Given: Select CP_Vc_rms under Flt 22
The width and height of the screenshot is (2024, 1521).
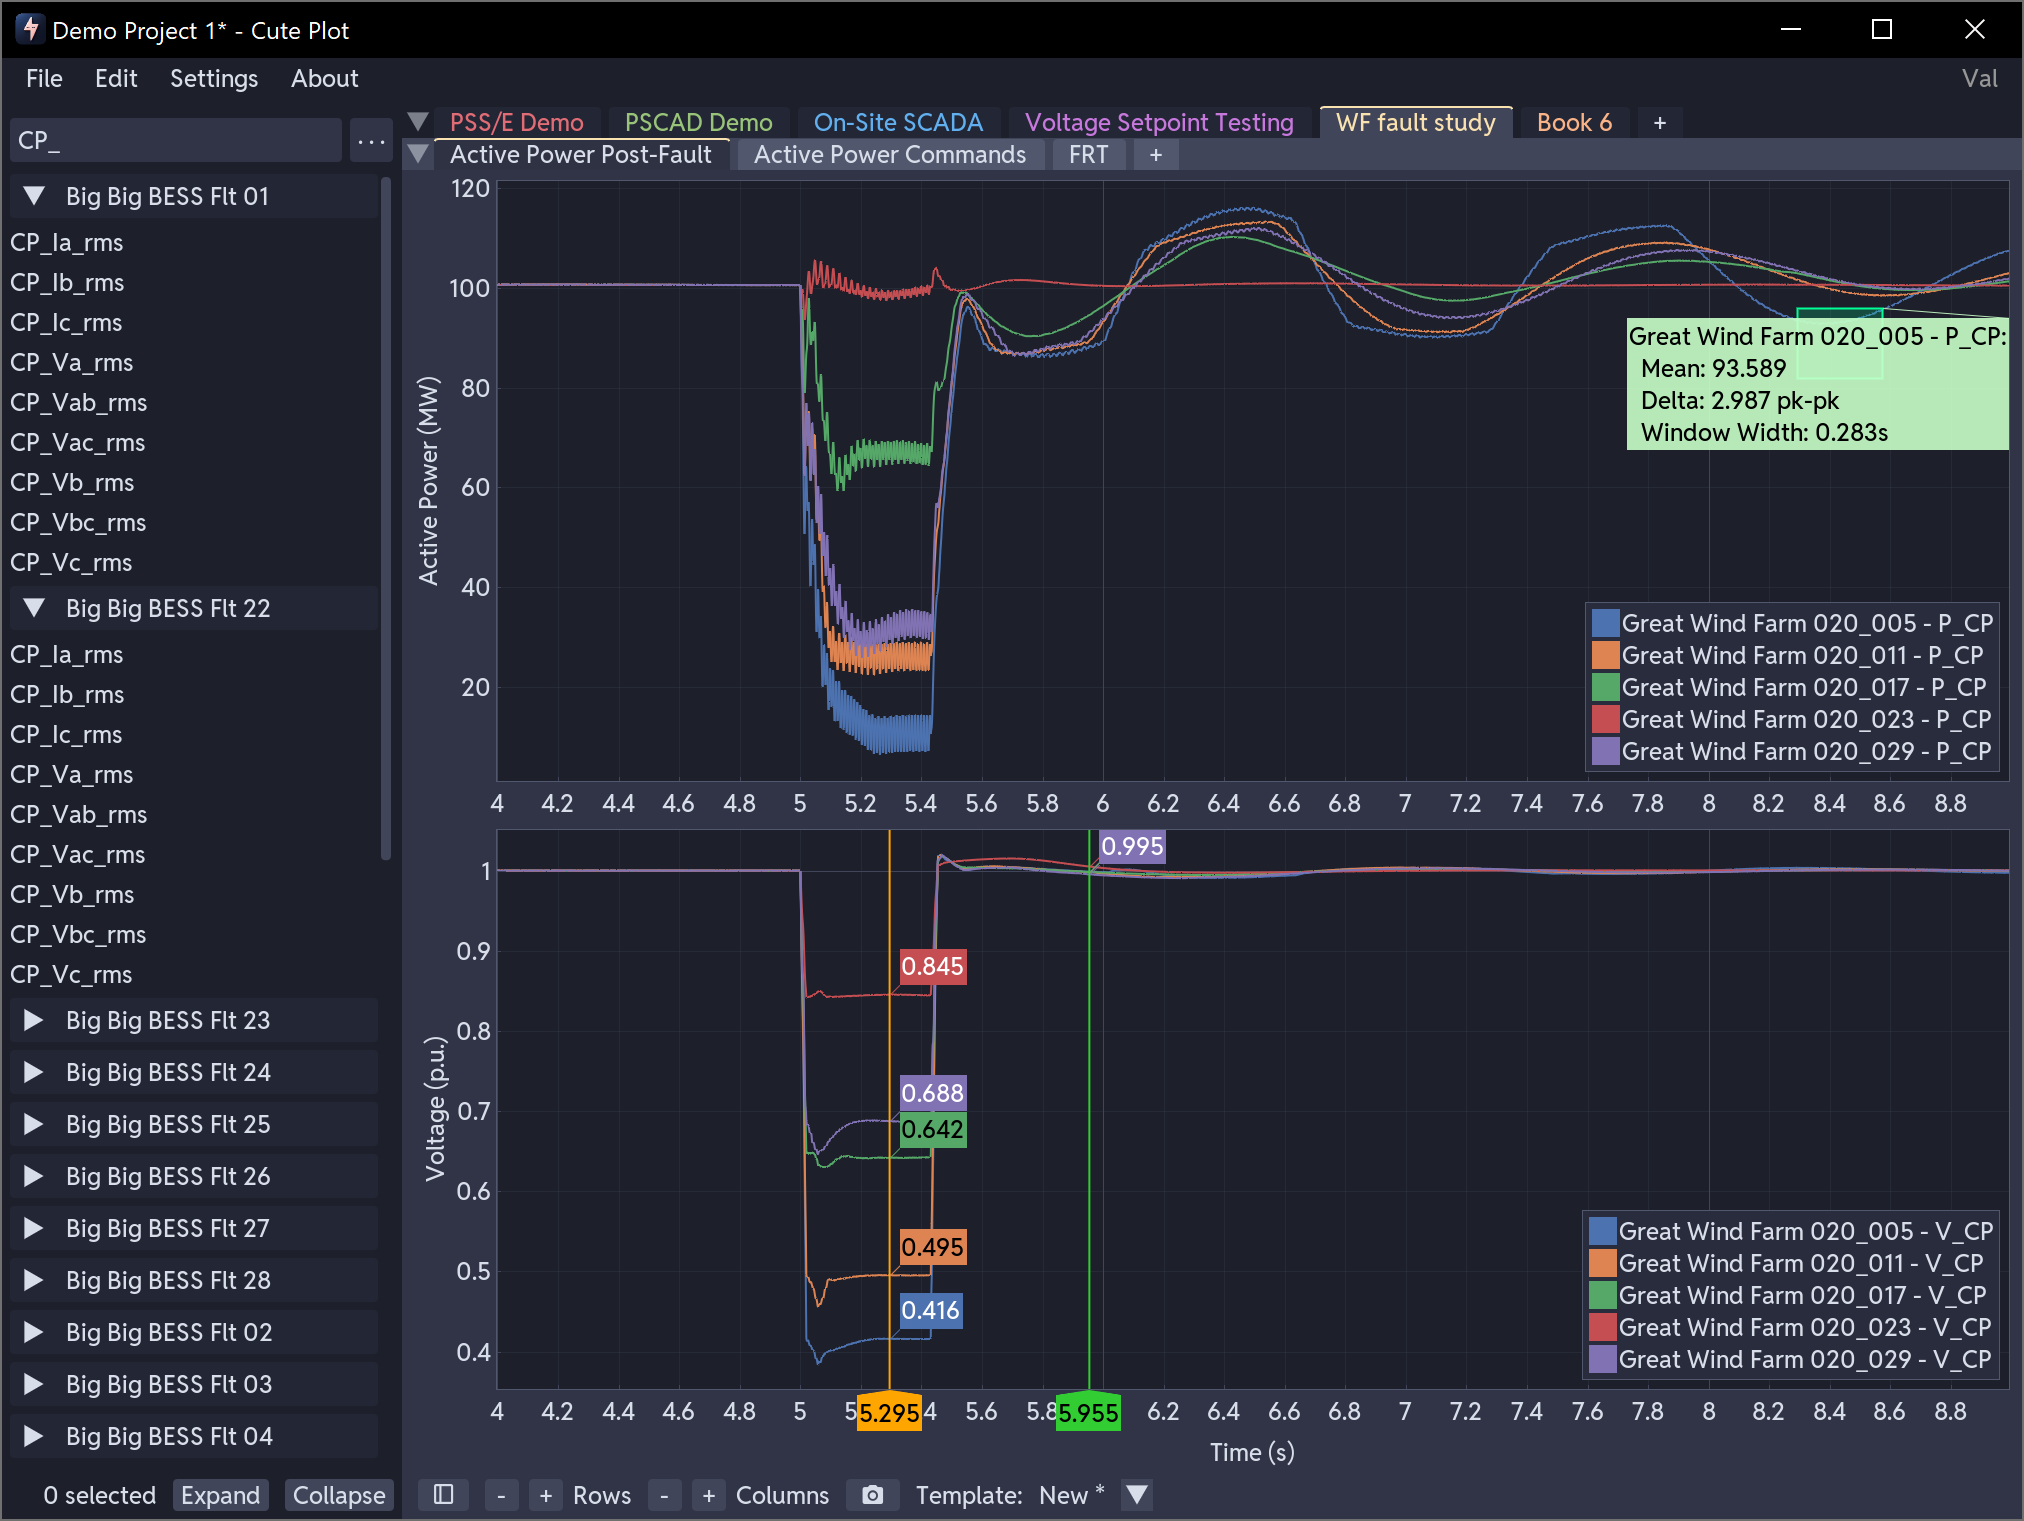Looking at the screenshot, I should [71, 975].
